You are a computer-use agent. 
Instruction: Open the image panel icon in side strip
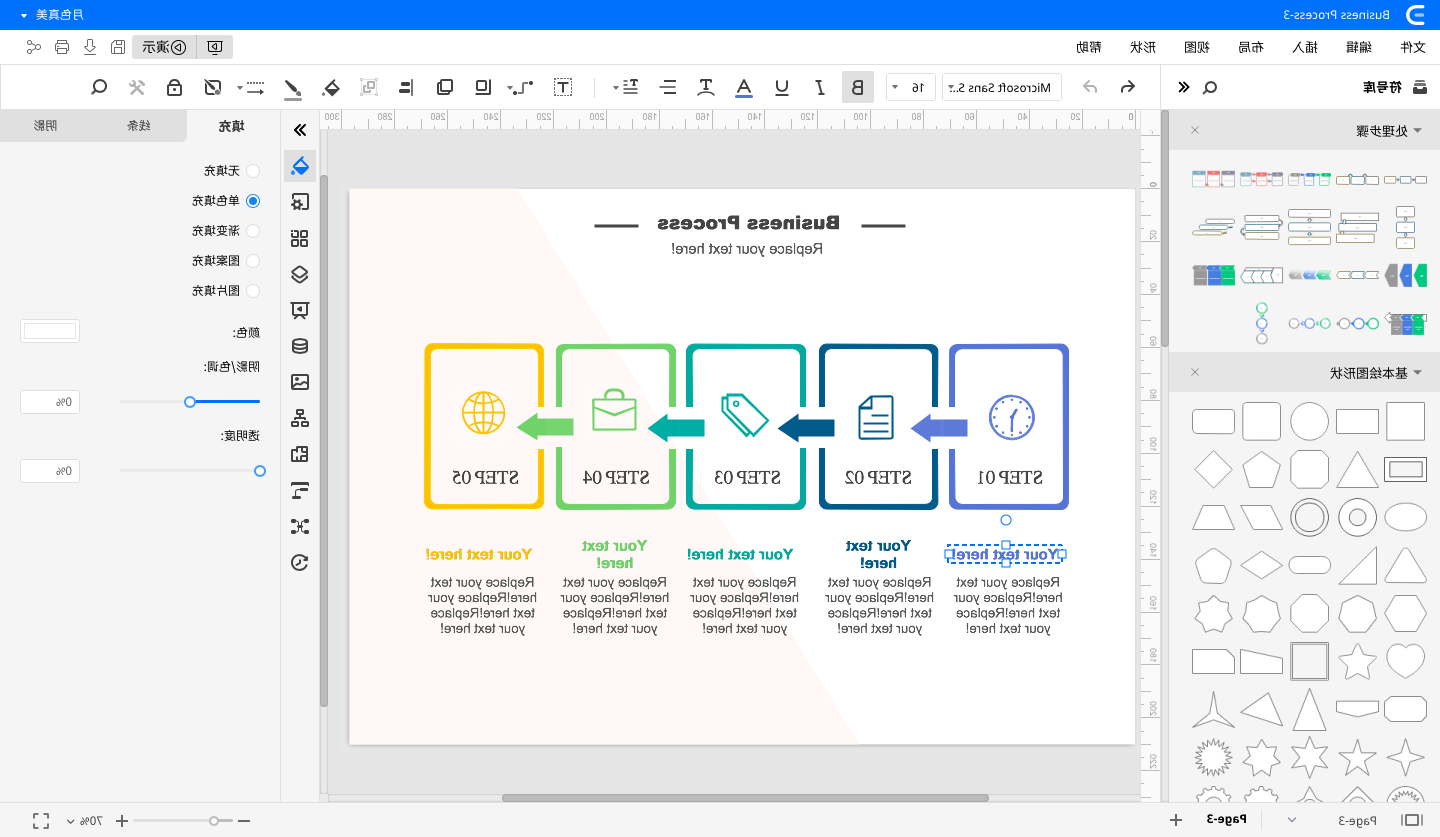[299, 382]
